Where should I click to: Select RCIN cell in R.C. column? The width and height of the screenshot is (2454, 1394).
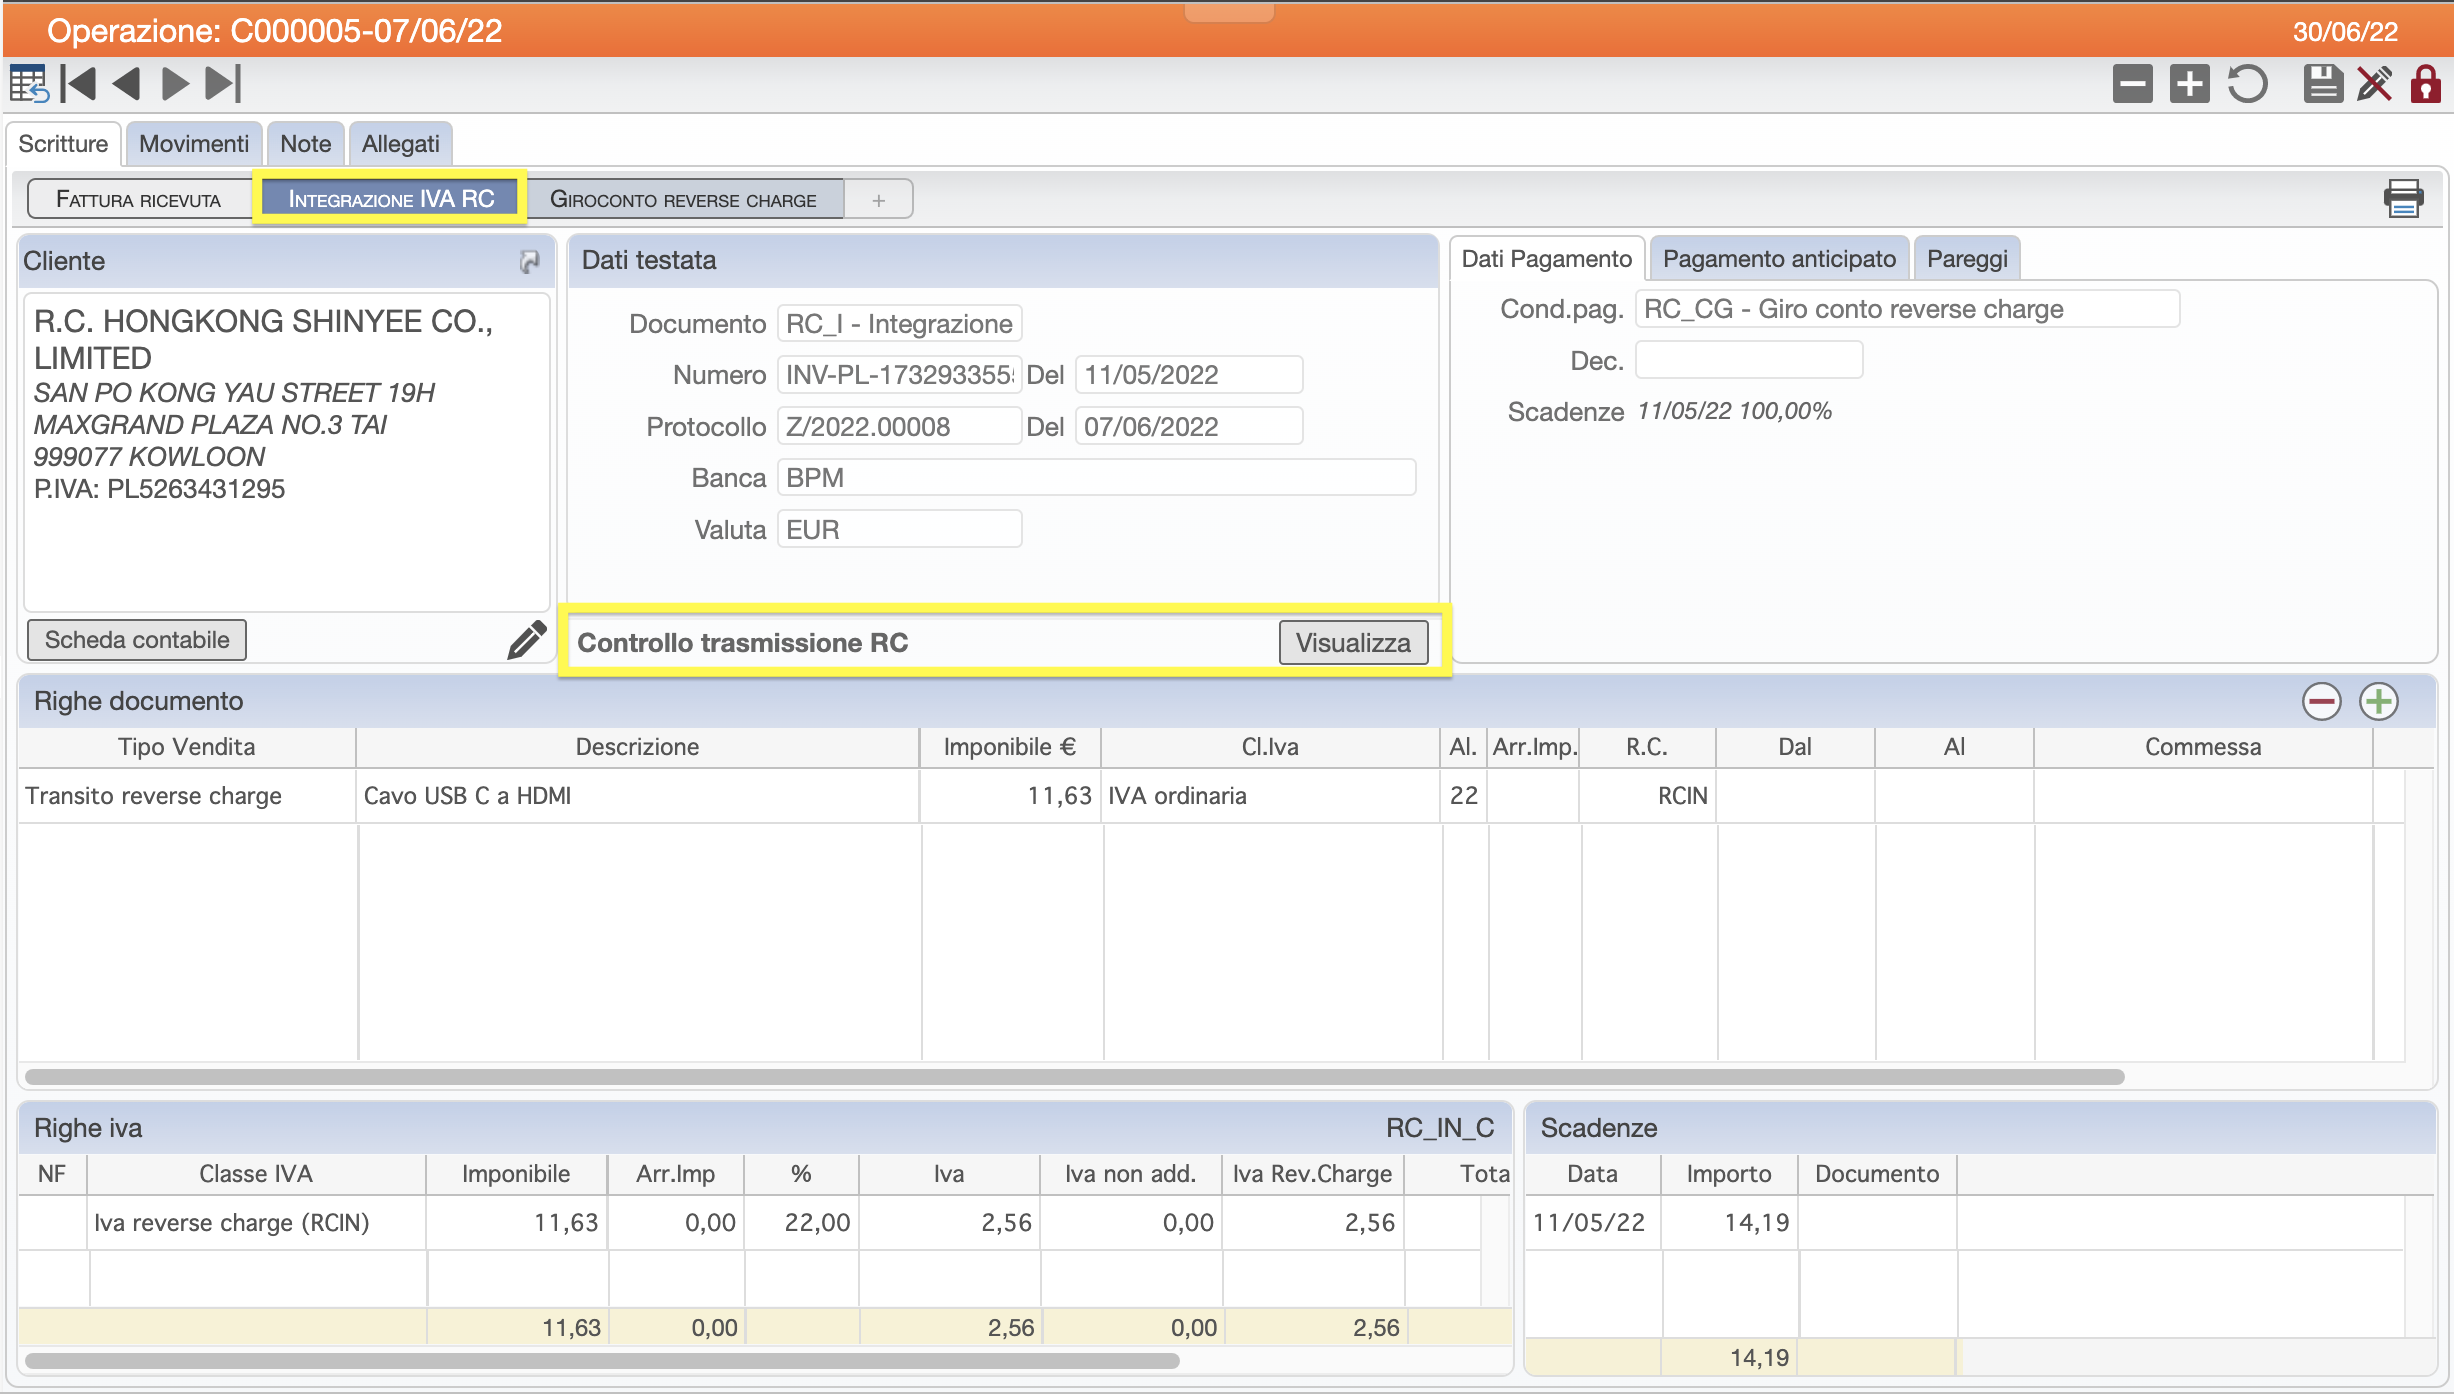(x=1647, y=796)
